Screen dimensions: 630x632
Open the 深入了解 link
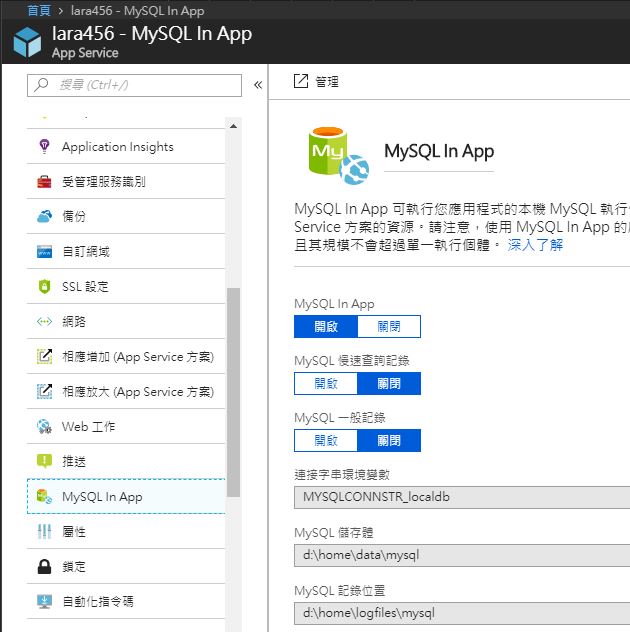535,244
